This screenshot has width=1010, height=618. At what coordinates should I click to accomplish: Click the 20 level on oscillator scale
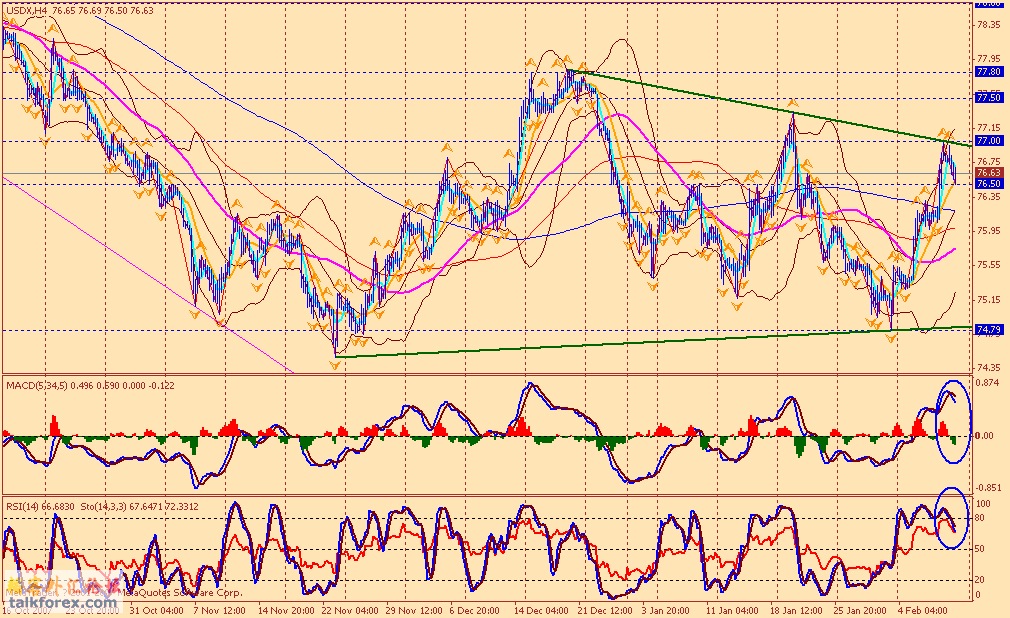click(980, 580)
